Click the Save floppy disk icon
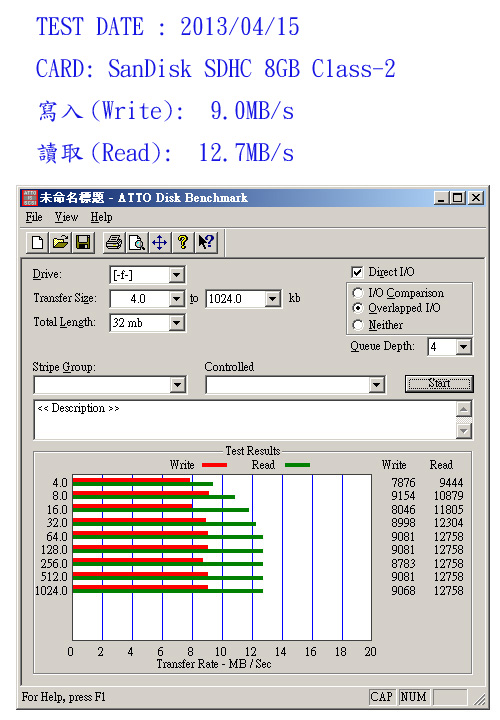This screenshot has width=500, height=720. click(83, 242)
